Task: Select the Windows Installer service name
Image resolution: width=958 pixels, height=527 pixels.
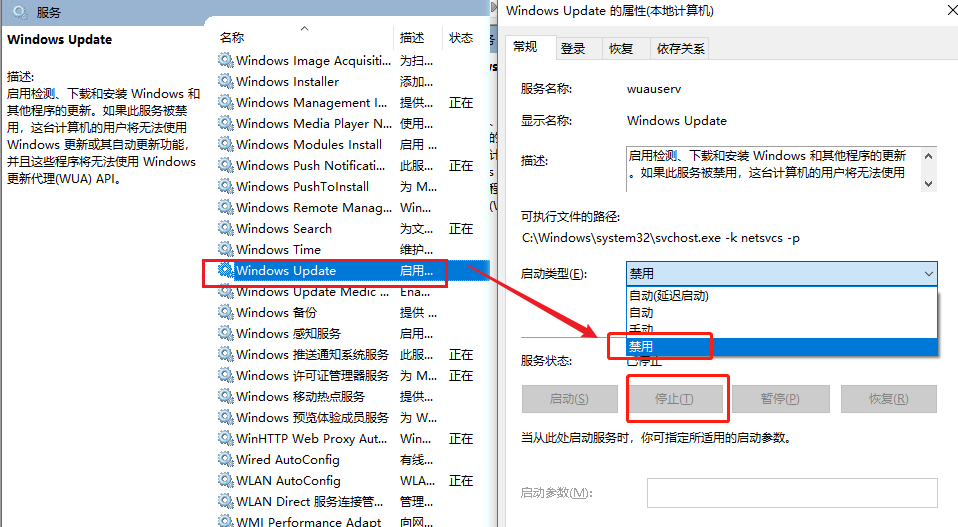Action: (287, 81)
